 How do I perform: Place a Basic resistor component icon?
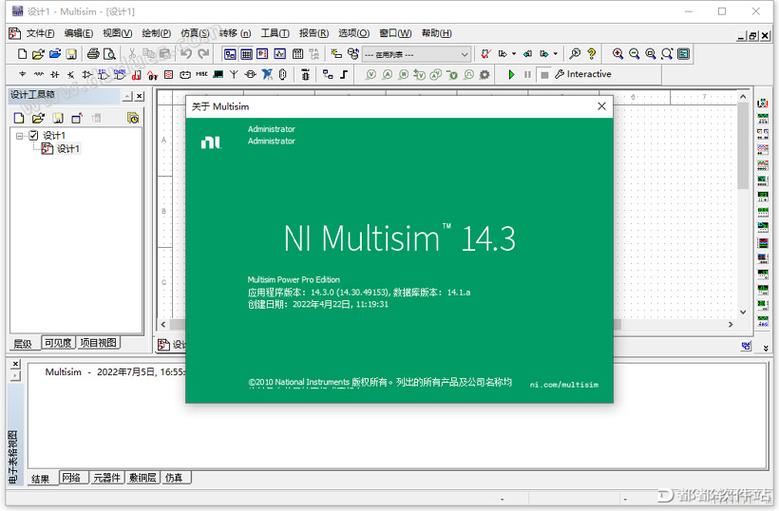point(39,74)
